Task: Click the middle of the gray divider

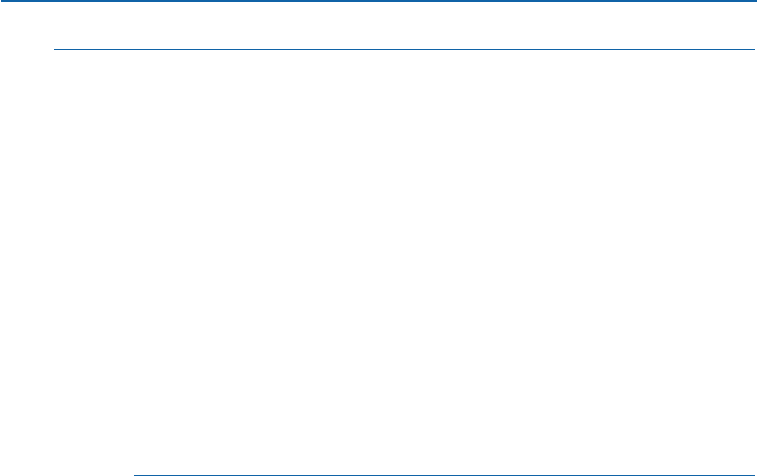Action: click(404, 49)
